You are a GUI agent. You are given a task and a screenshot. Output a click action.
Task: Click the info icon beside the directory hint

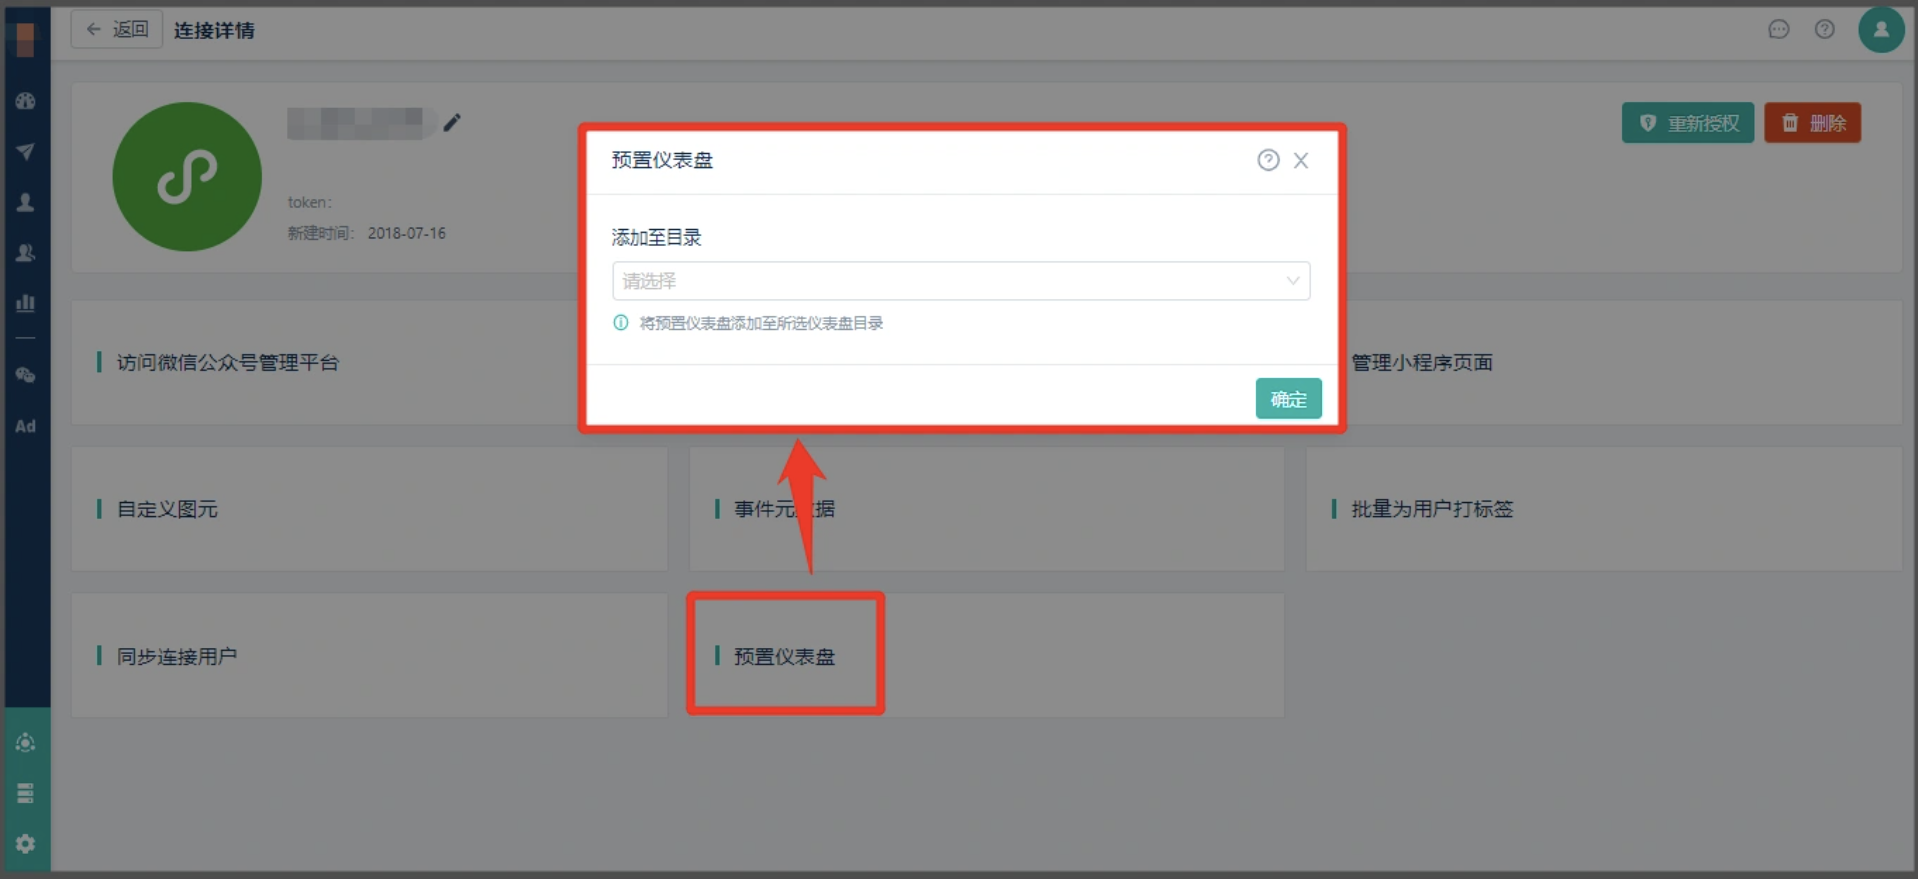point(621,323)
